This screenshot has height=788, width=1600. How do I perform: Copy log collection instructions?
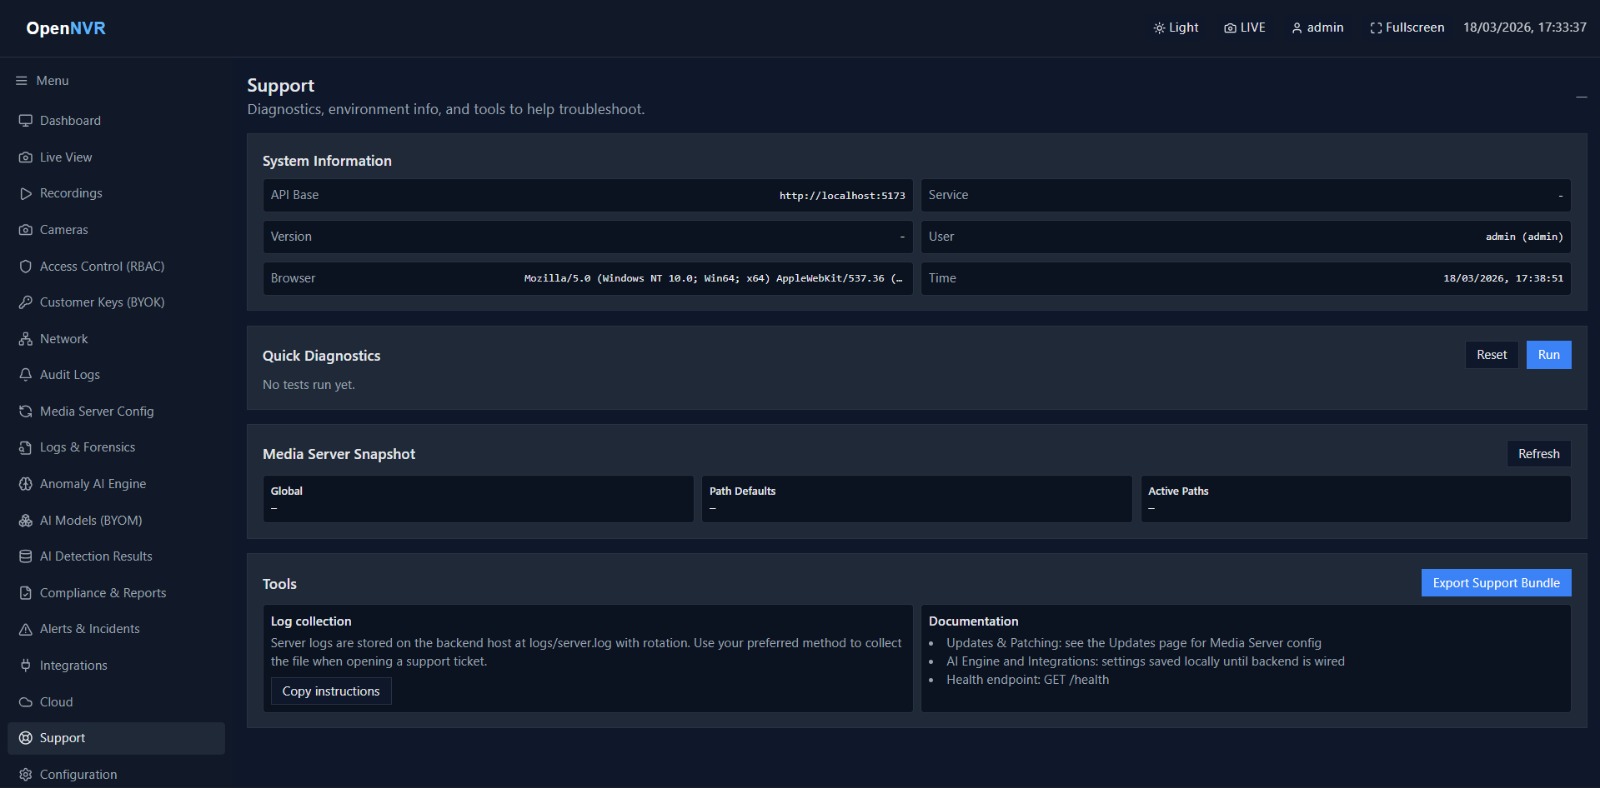pyautogui.click(x=331, y=692)
